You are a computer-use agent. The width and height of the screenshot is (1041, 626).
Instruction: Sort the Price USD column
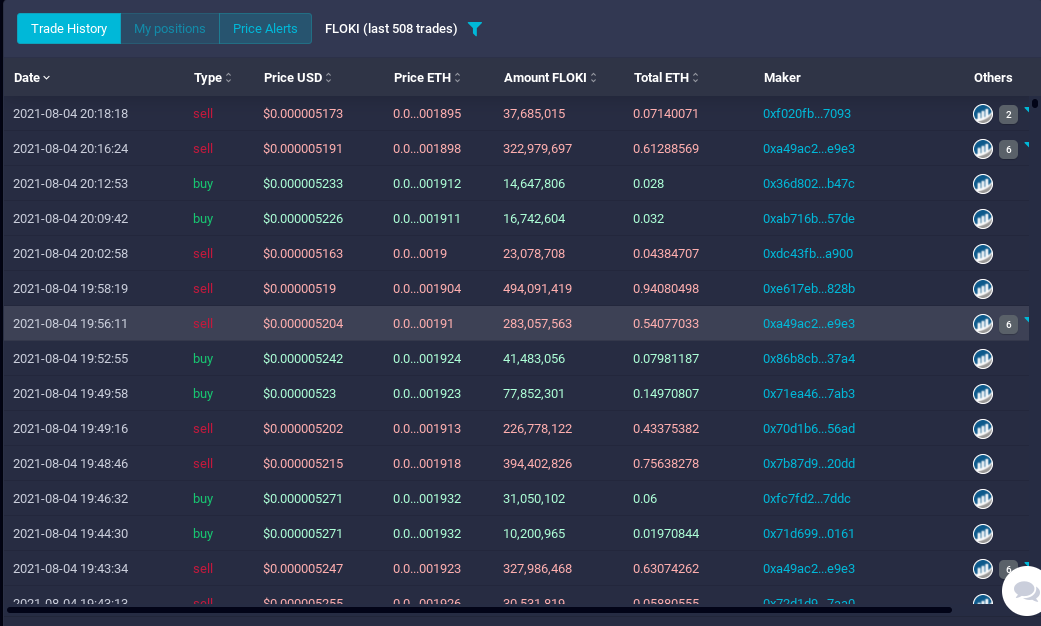click(x=330, y=77)
